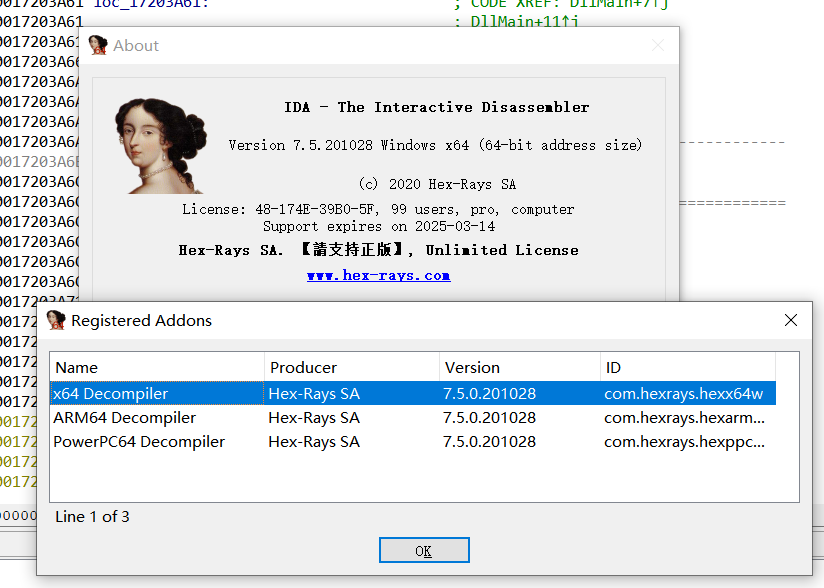
Task: Click version 7.5.0.201028 in ARM64 row
Action: click(x=489, y=418)
